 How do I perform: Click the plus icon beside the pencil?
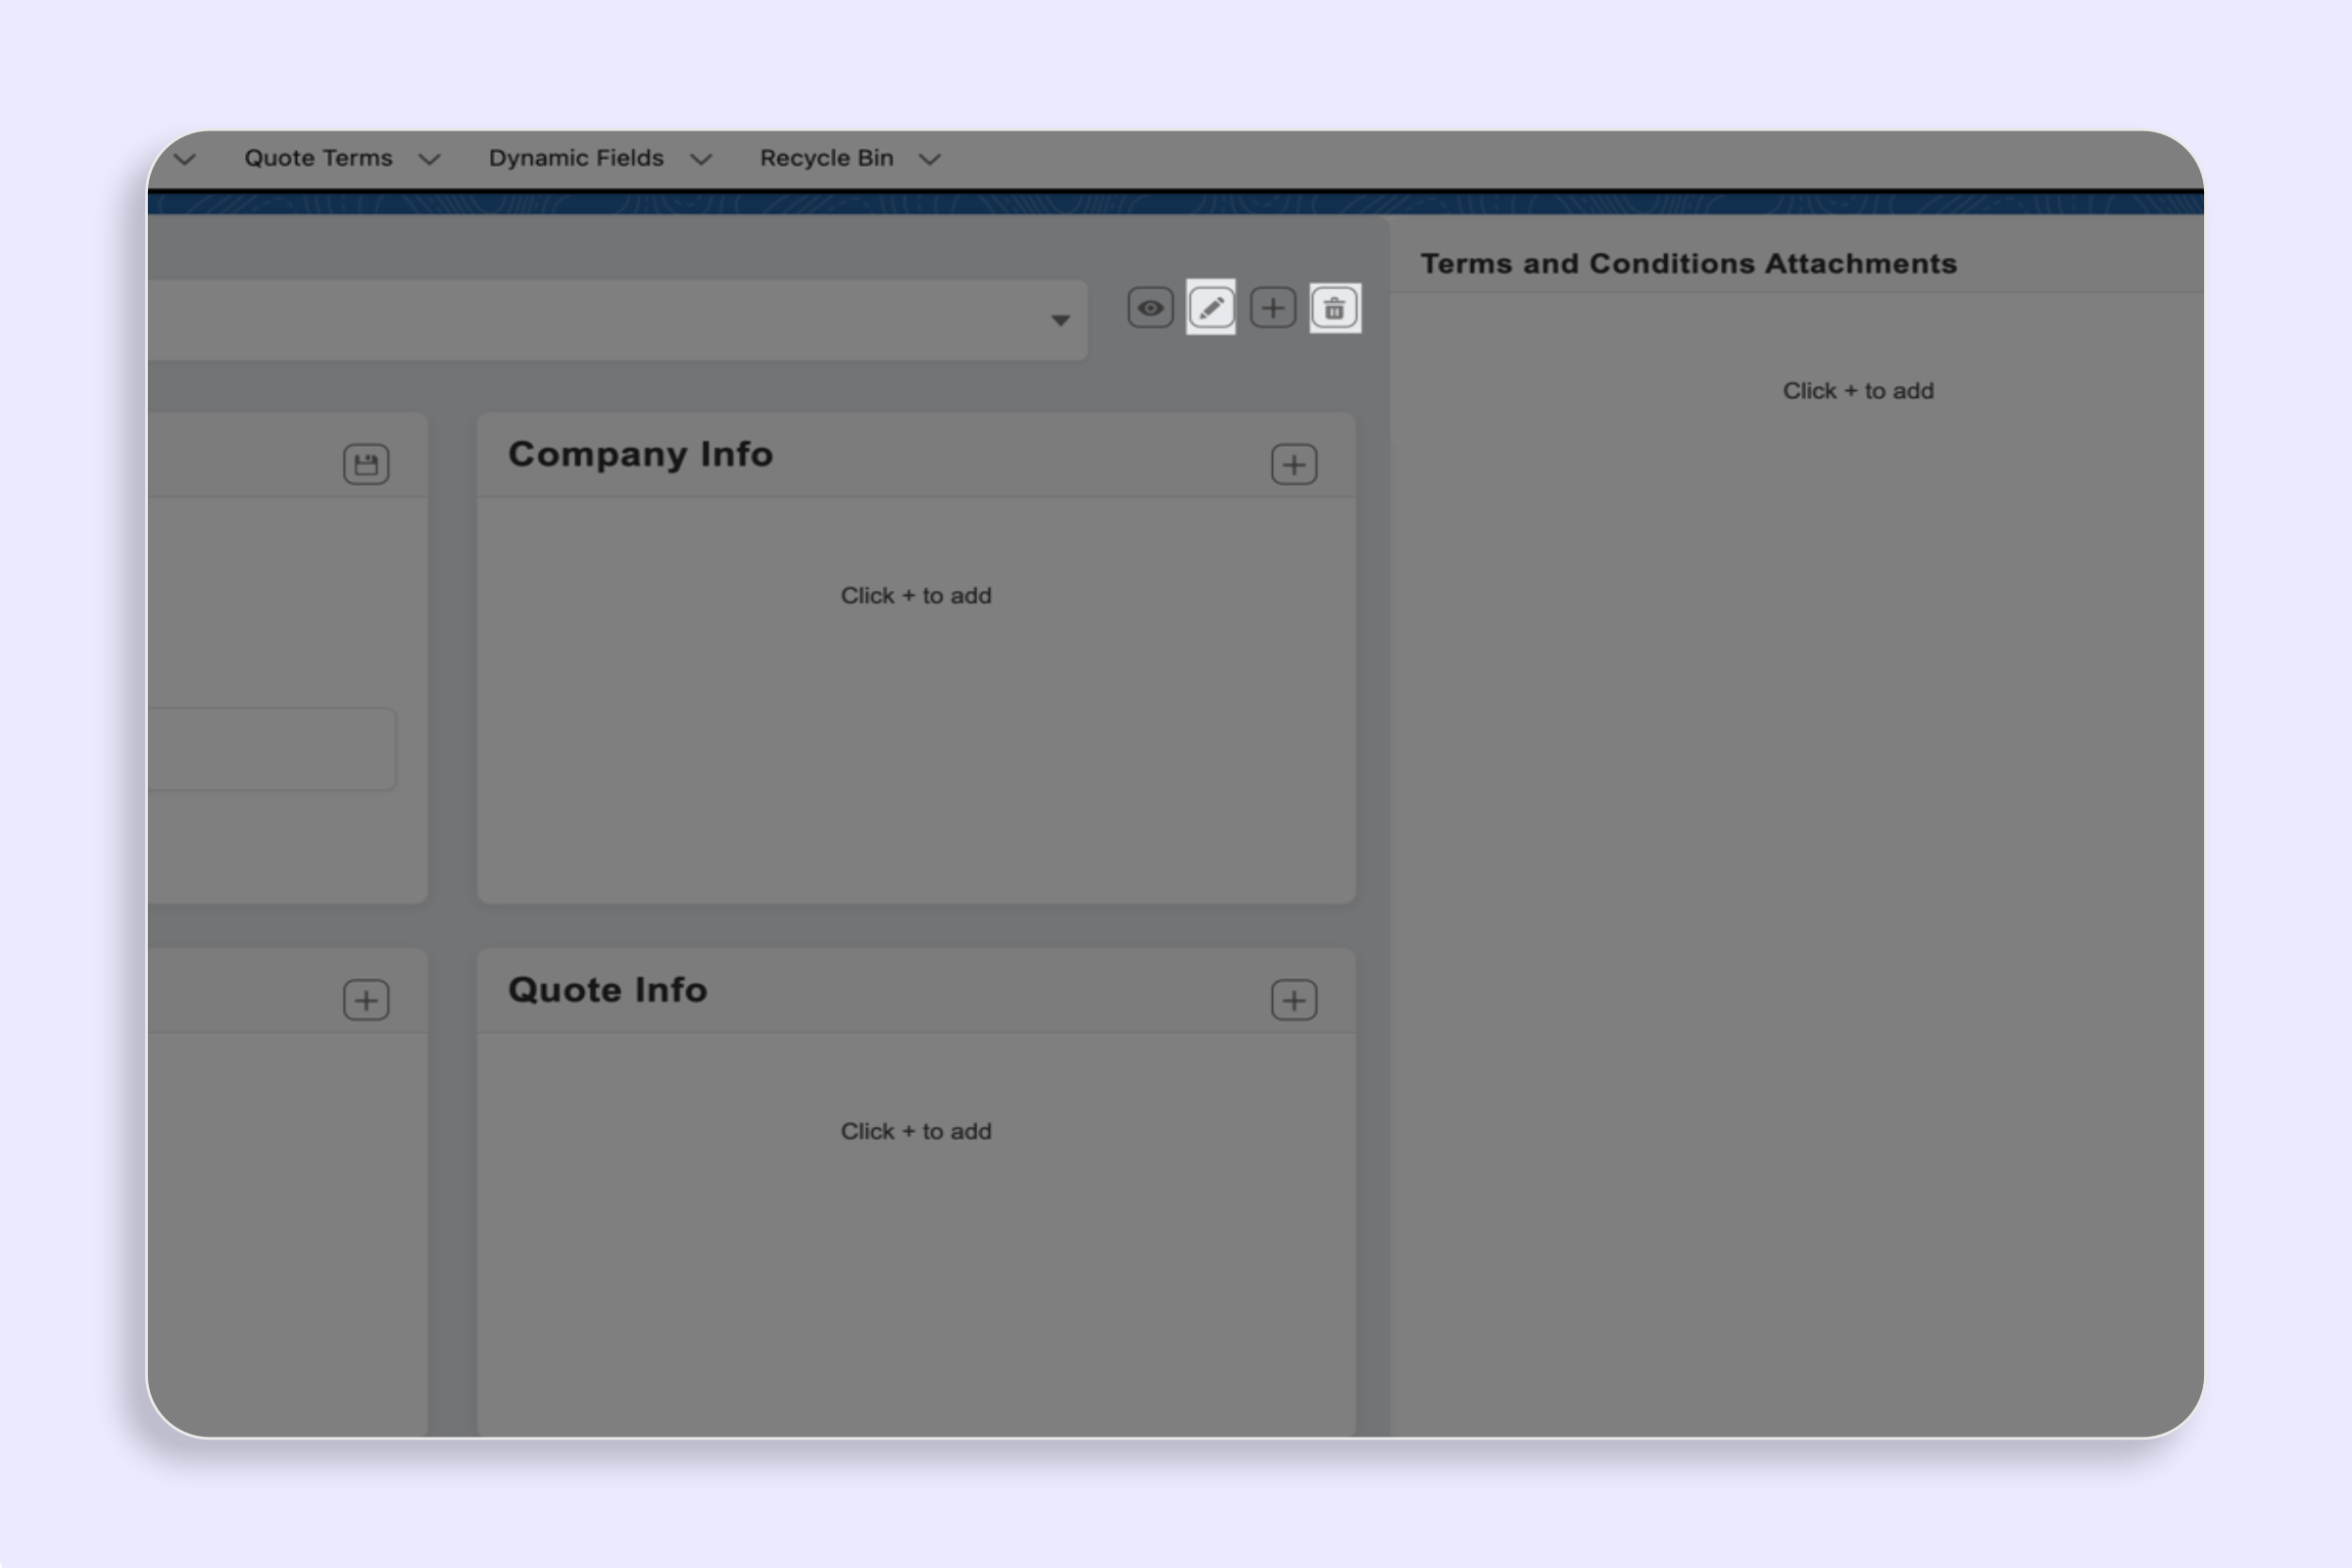pyautogui.click(x=1273, y=308)
